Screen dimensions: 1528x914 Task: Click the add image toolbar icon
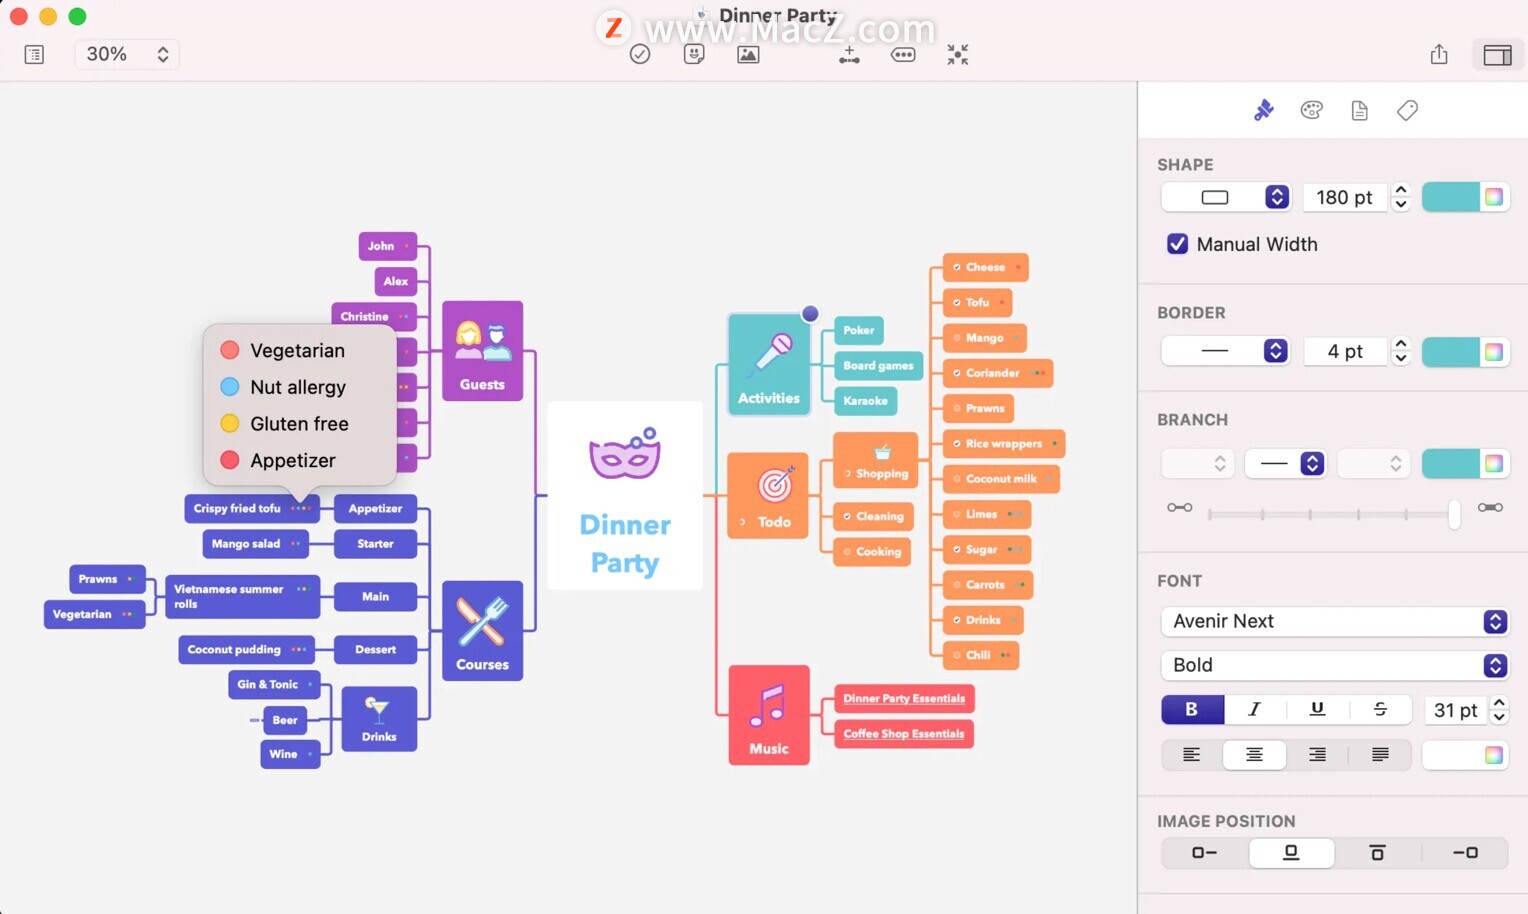748,54
